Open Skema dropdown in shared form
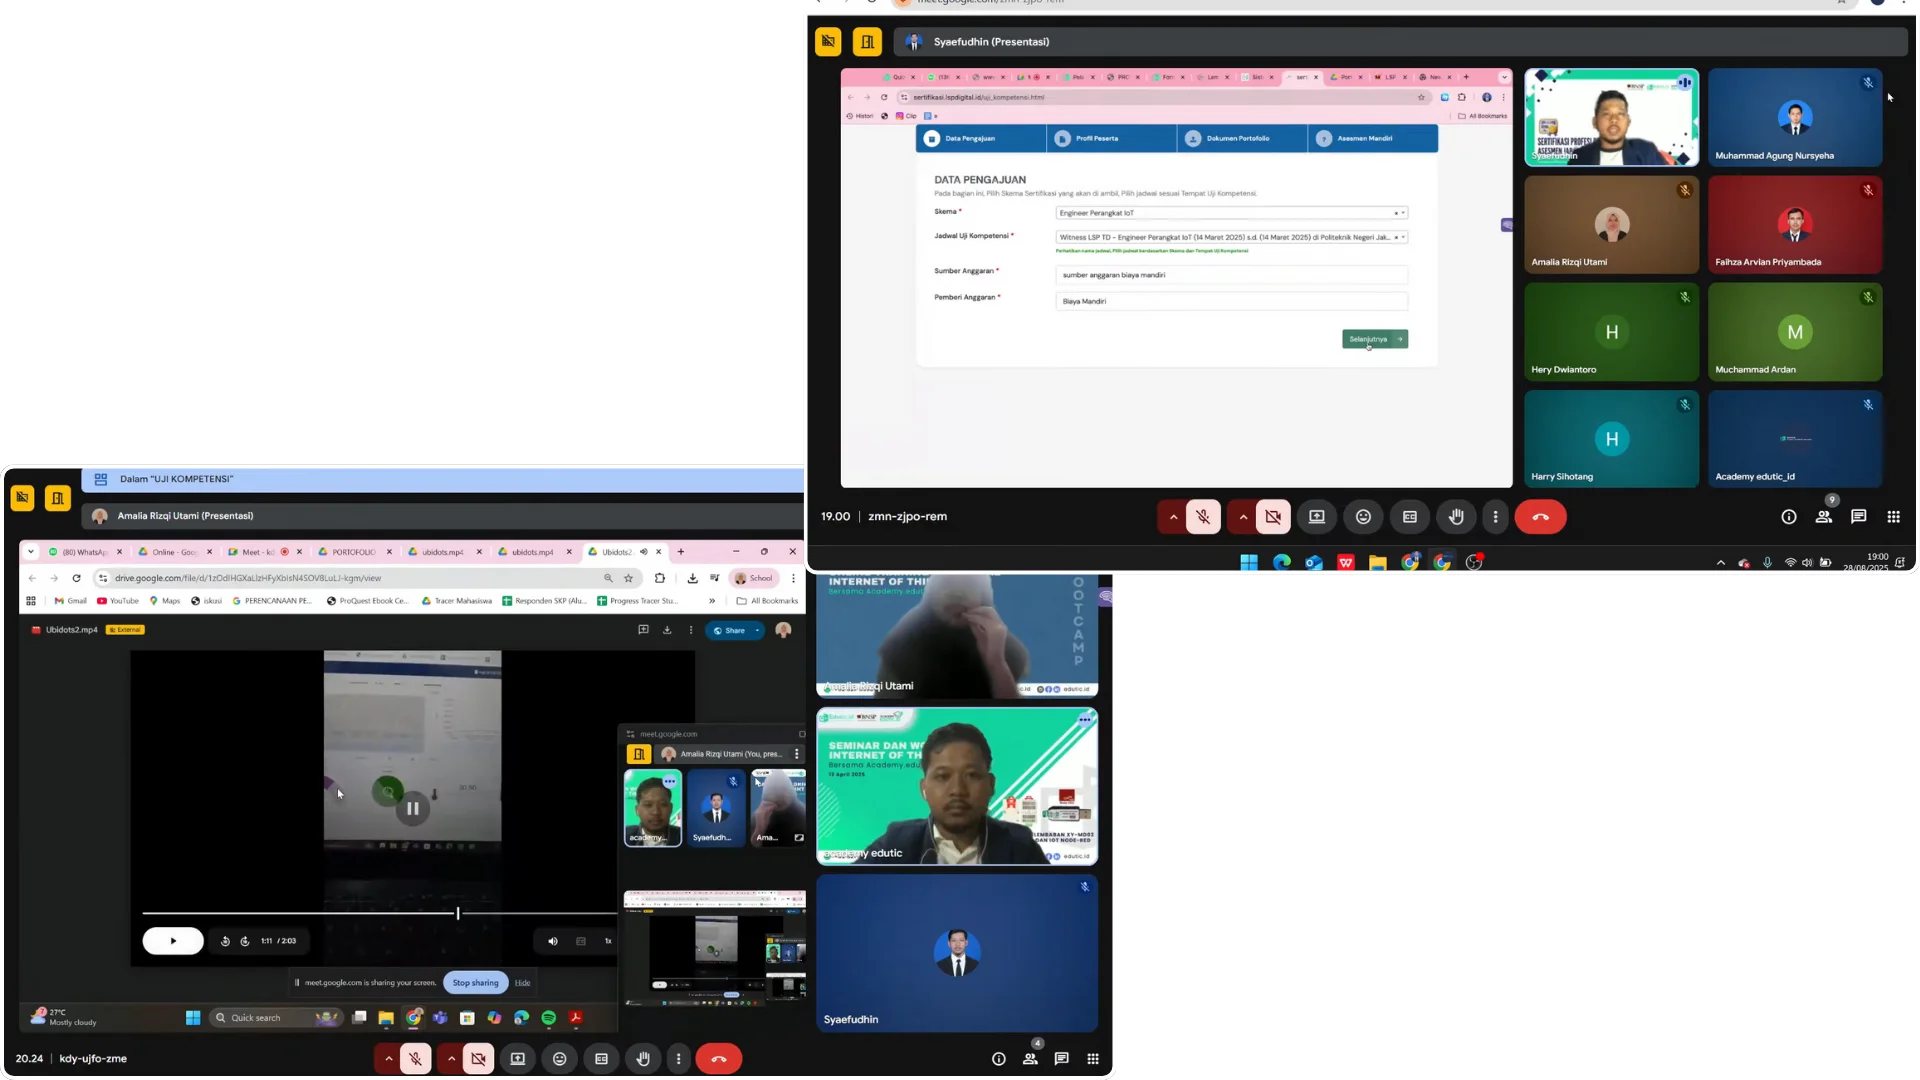Viewport: 1920px width, 1080px height. [1231, 213]
